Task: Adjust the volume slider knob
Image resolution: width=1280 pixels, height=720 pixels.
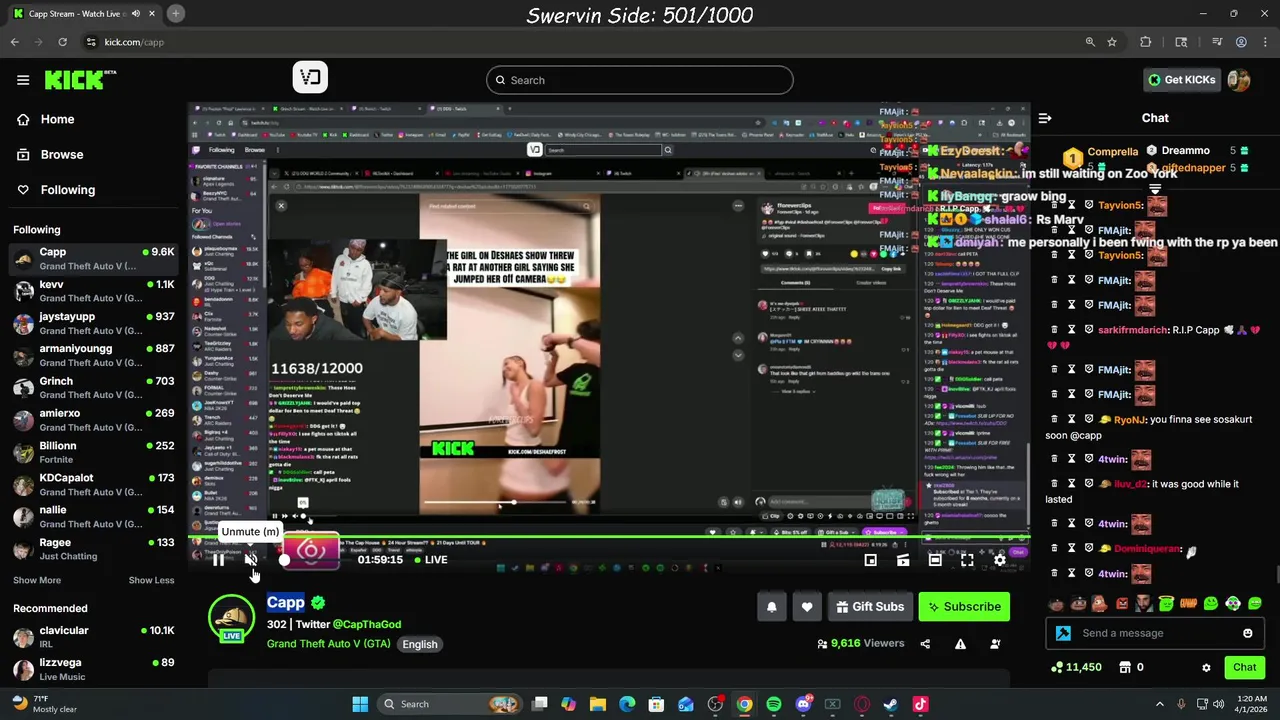Action: click(x=284, y=560)
